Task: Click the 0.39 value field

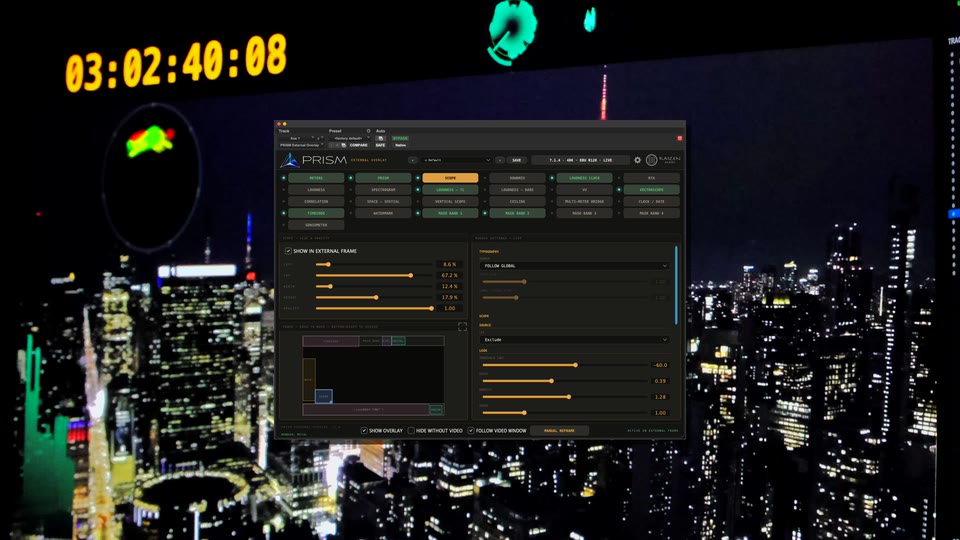Action: coord(660,381)
